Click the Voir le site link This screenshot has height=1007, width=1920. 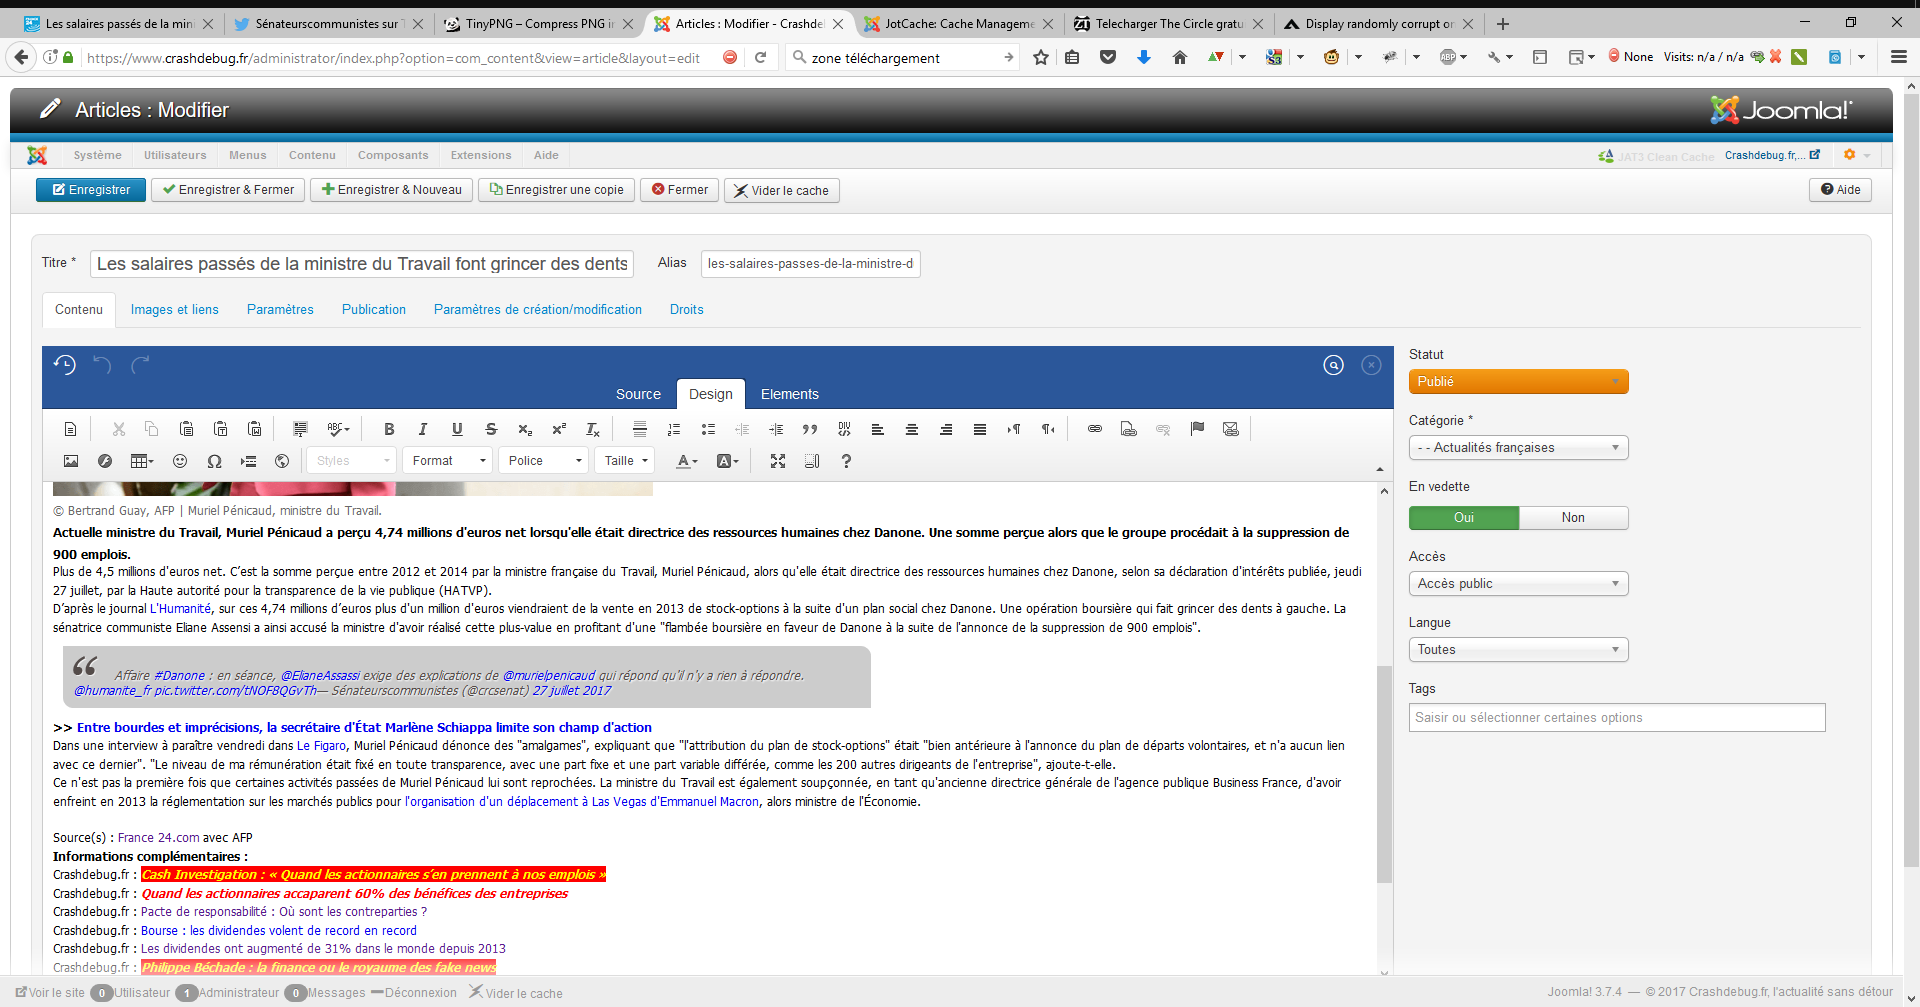coord(51,993)
